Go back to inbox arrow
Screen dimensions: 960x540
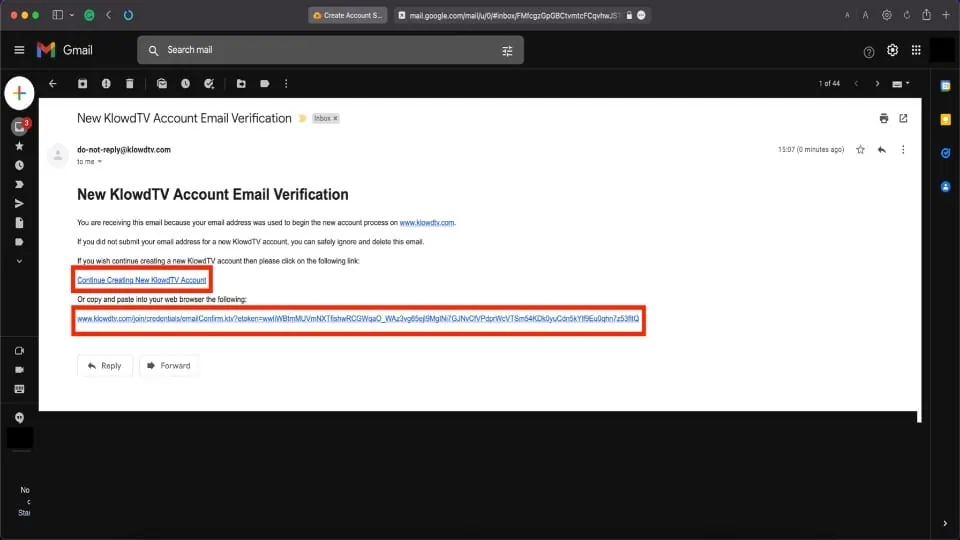coord(53,84)
